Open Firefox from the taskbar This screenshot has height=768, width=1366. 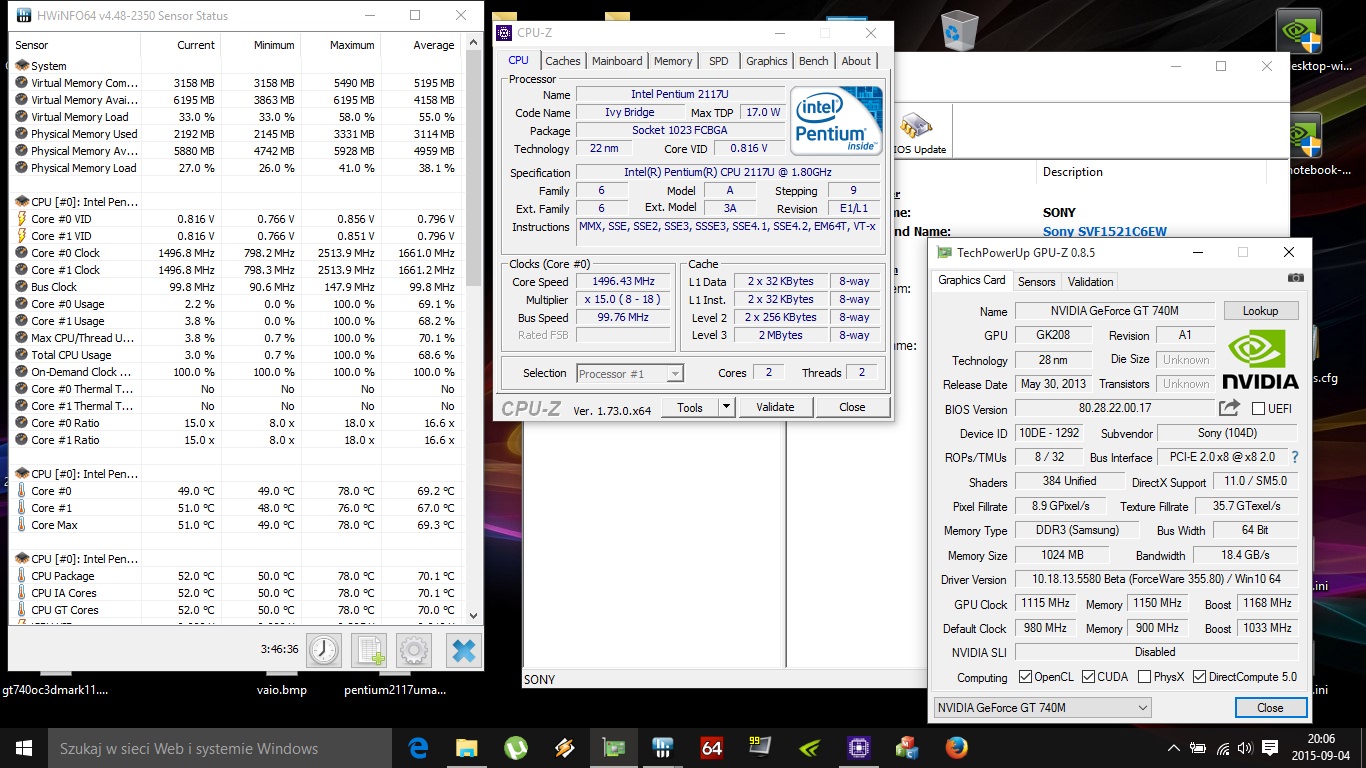click(x=957, y=748)
